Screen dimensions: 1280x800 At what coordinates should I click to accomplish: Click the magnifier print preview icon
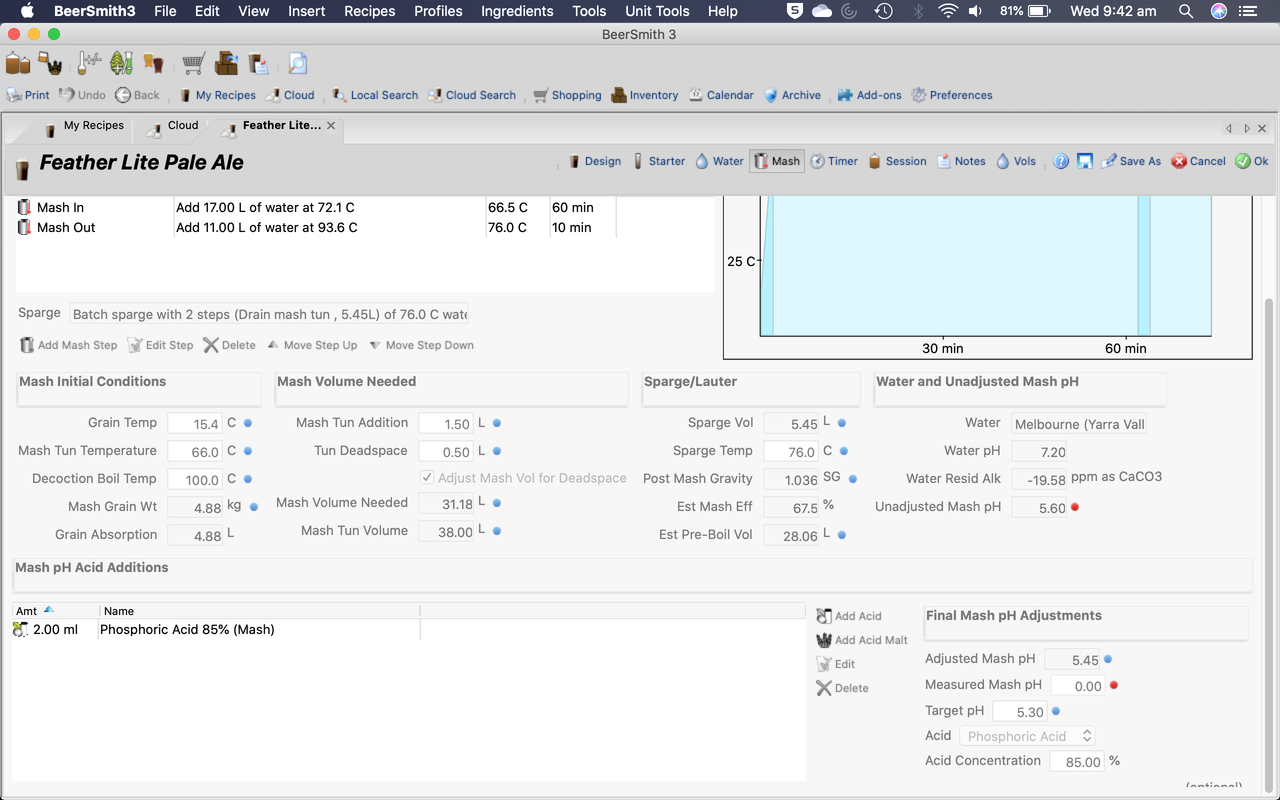pyautogui.click(x=298, y=63)
